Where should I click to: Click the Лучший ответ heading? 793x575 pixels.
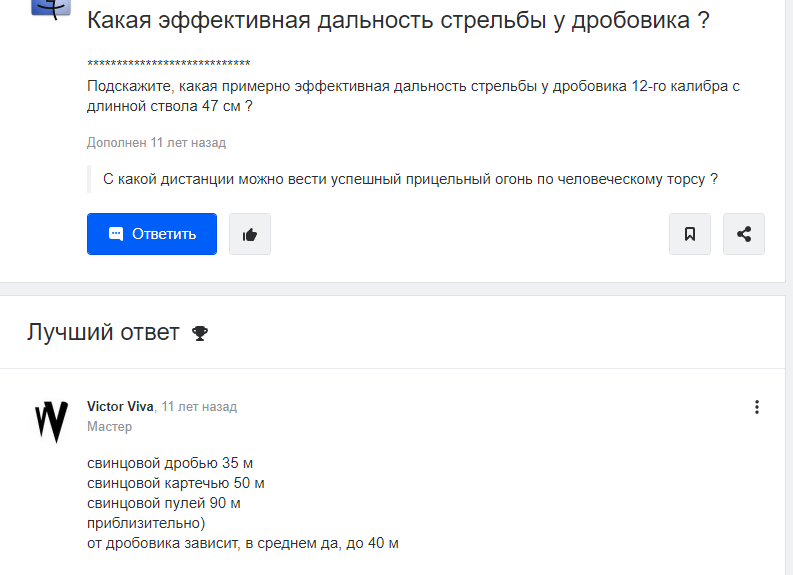point(103,332)
